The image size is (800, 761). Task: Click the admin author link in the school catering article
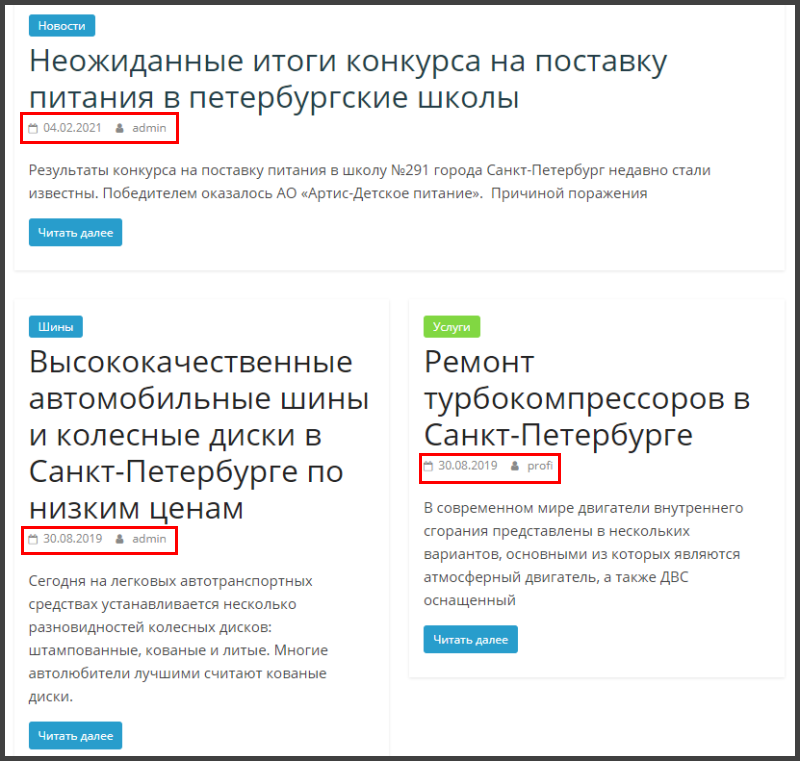149,128
